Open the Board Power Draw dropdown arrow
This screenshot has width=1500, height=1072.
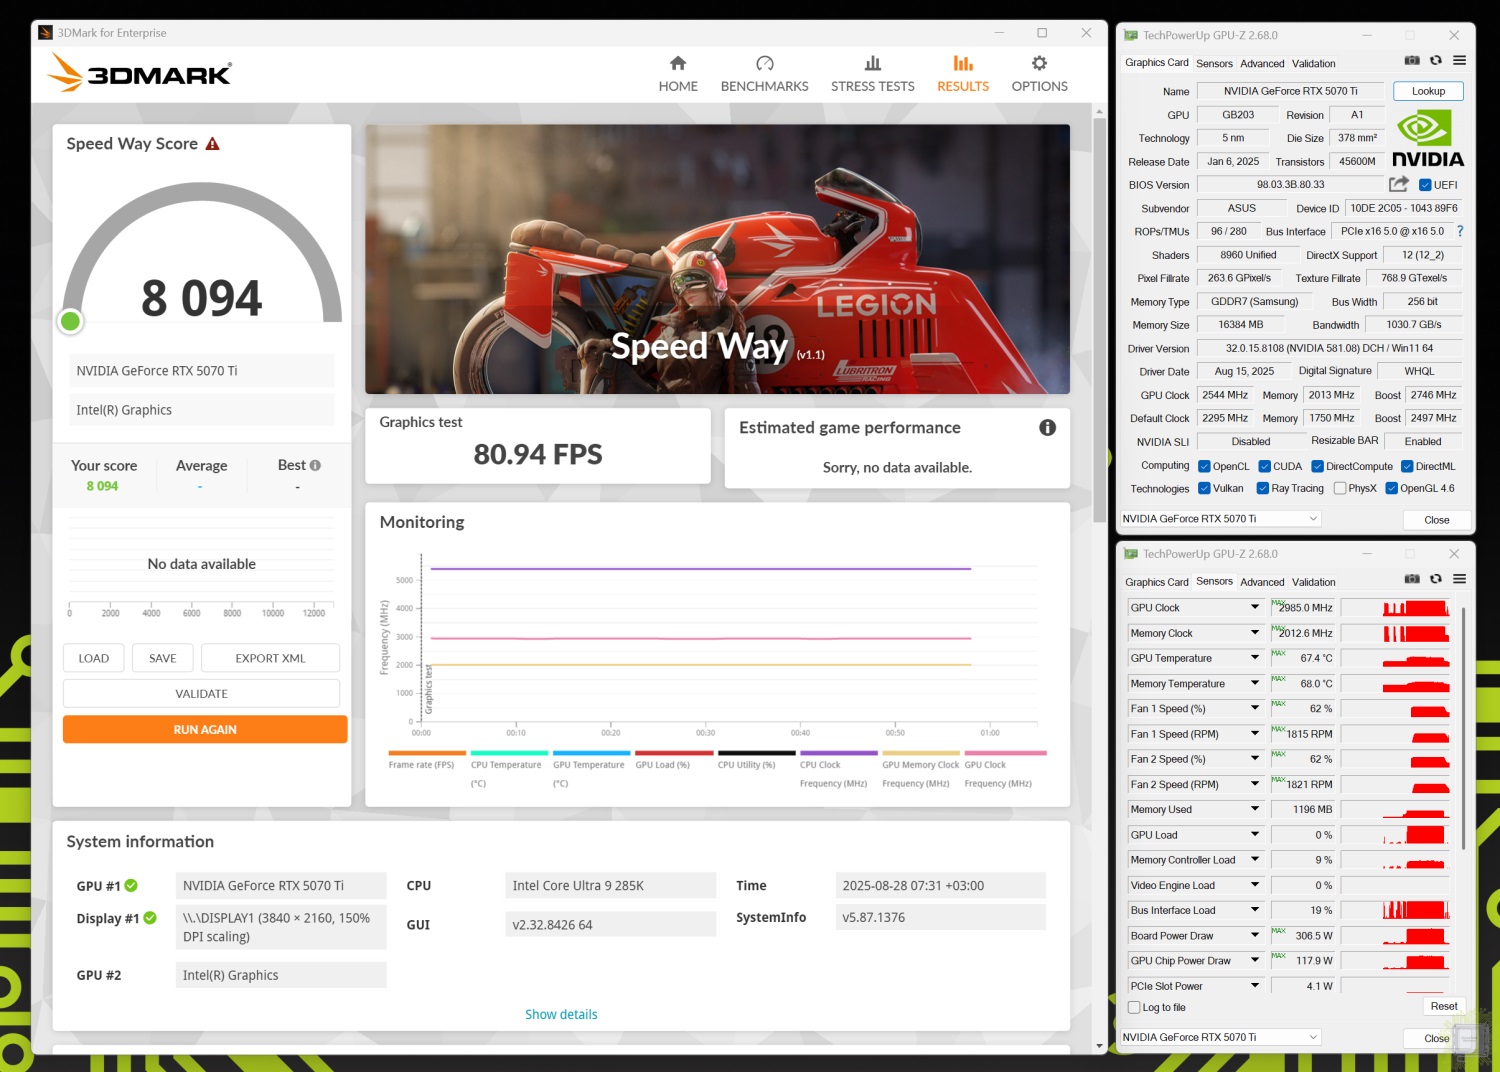click(1255, 936)
